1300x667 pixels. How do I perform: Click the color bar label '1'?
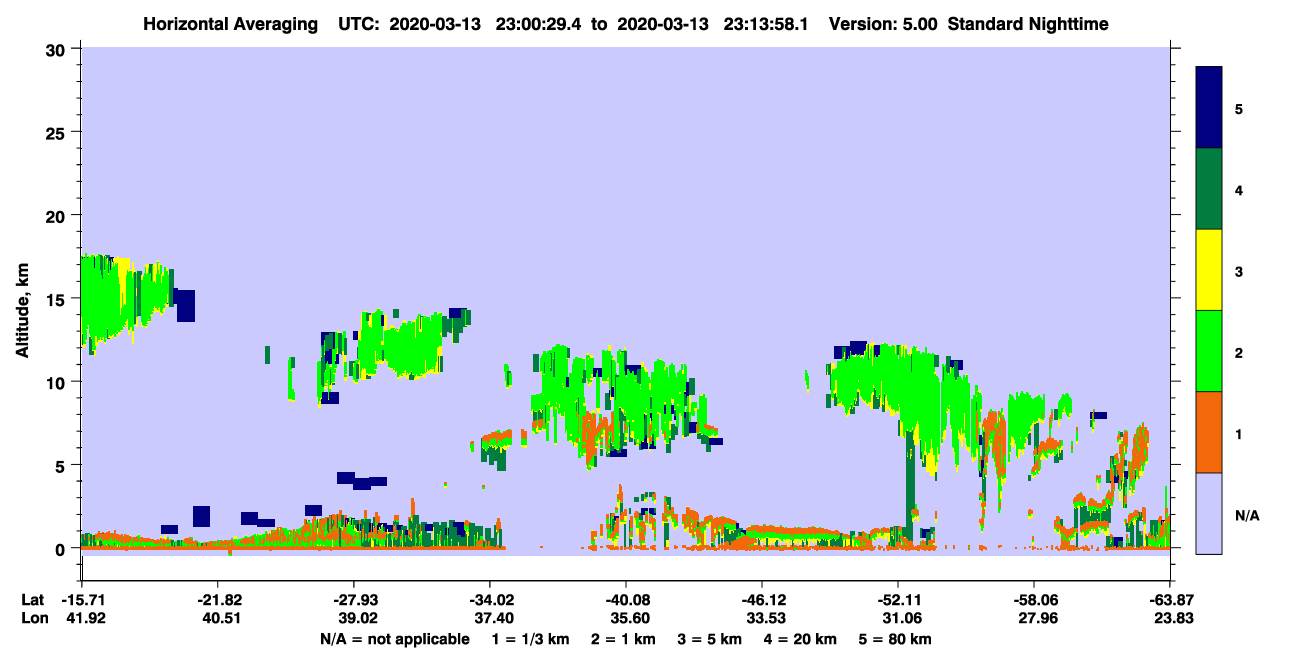point(1239,433)
